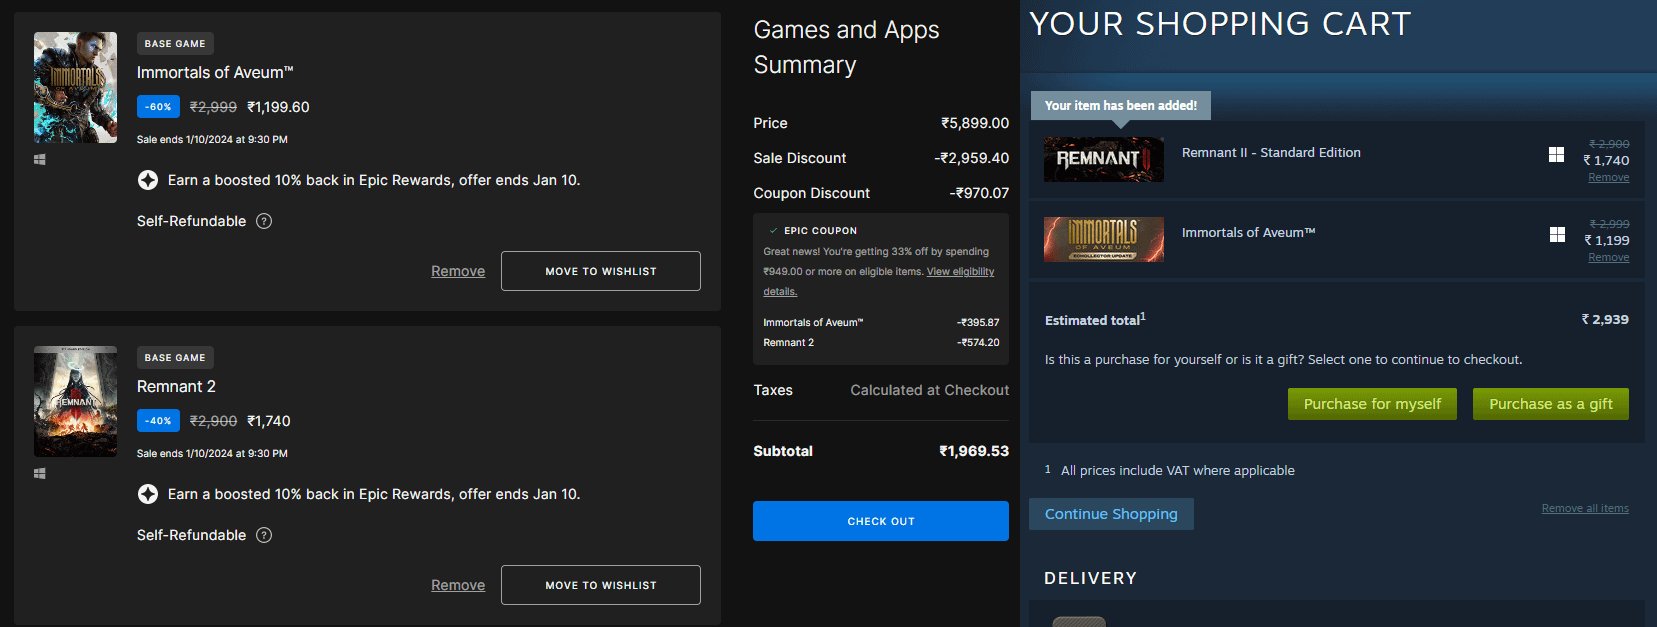Click All prices include VAT footnote

(x=1178, y=471)
